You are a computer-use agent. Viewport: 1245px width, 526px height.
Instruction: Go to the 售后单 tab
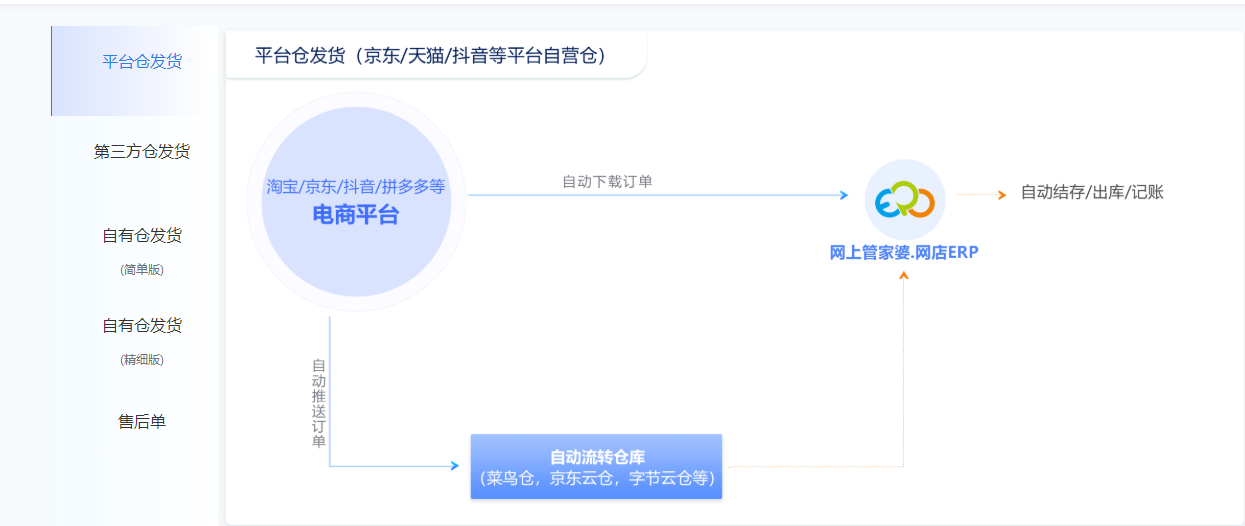pos(141,422)
